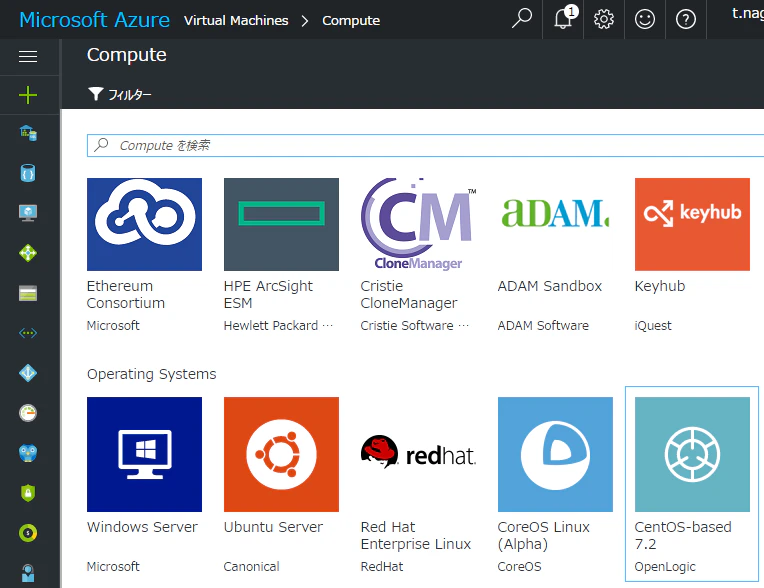Open portal settings gear

click(x=604, y=19)
